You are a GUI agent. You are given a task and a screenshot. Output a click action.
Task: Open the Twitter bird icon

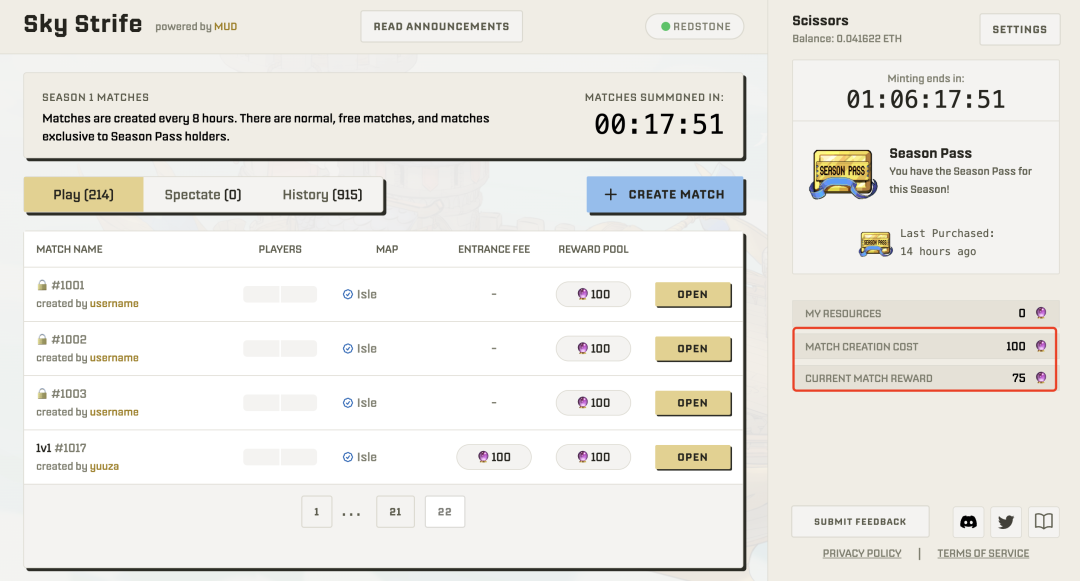tap(1006, 522)
